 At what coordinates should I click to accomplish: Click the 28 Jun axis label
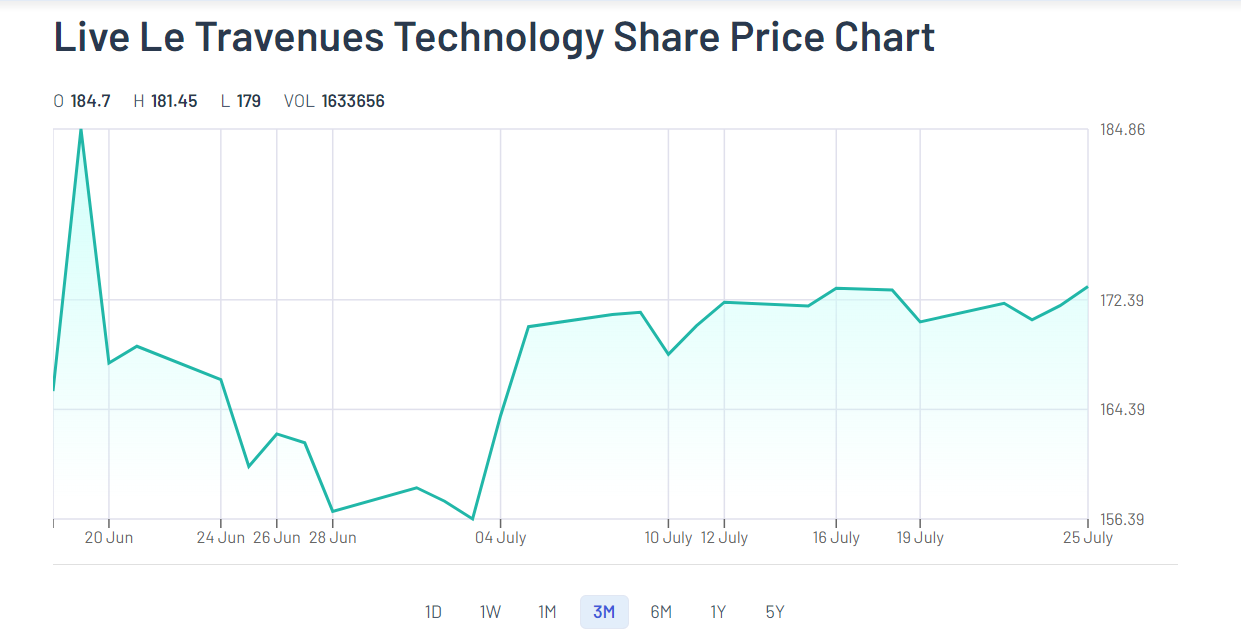pyautogui.click(x=332, y=538)
